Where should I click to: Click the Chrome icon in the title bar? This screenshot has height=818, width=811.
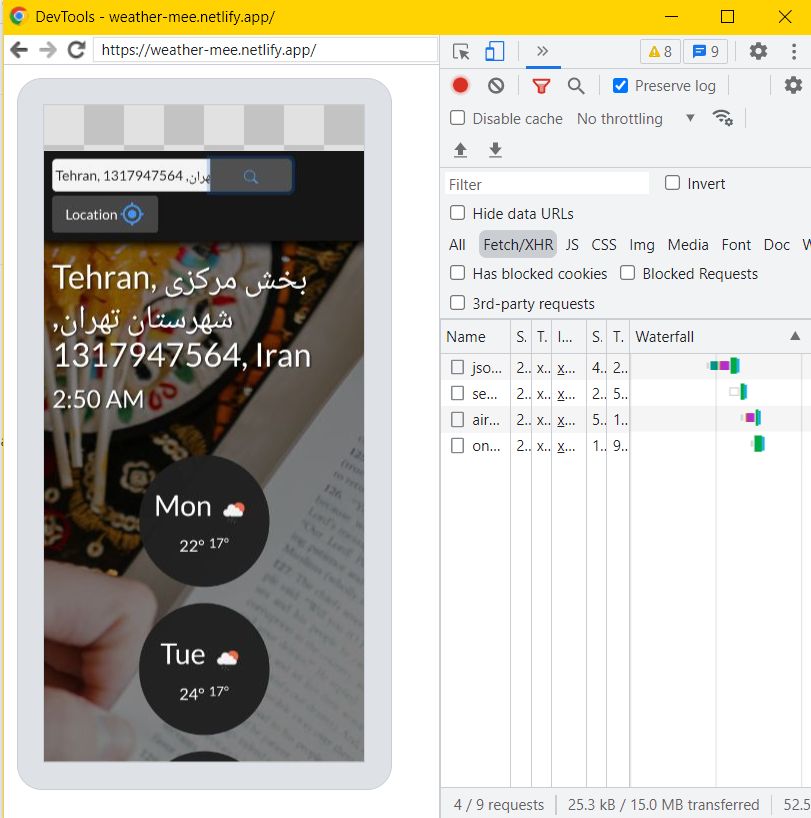tap(18, 16)
